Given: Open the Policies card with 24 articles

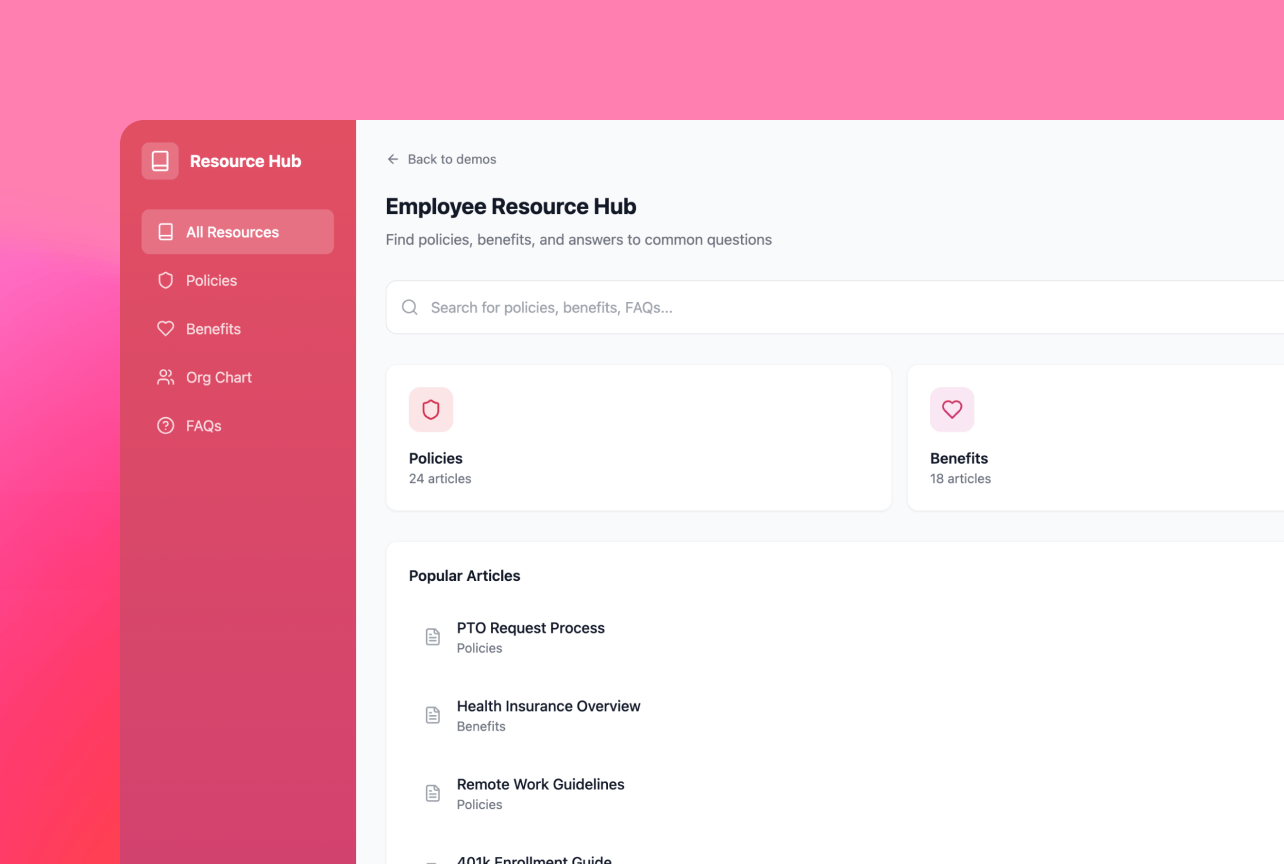Looking at the screenshot, I should click(638, 438).
